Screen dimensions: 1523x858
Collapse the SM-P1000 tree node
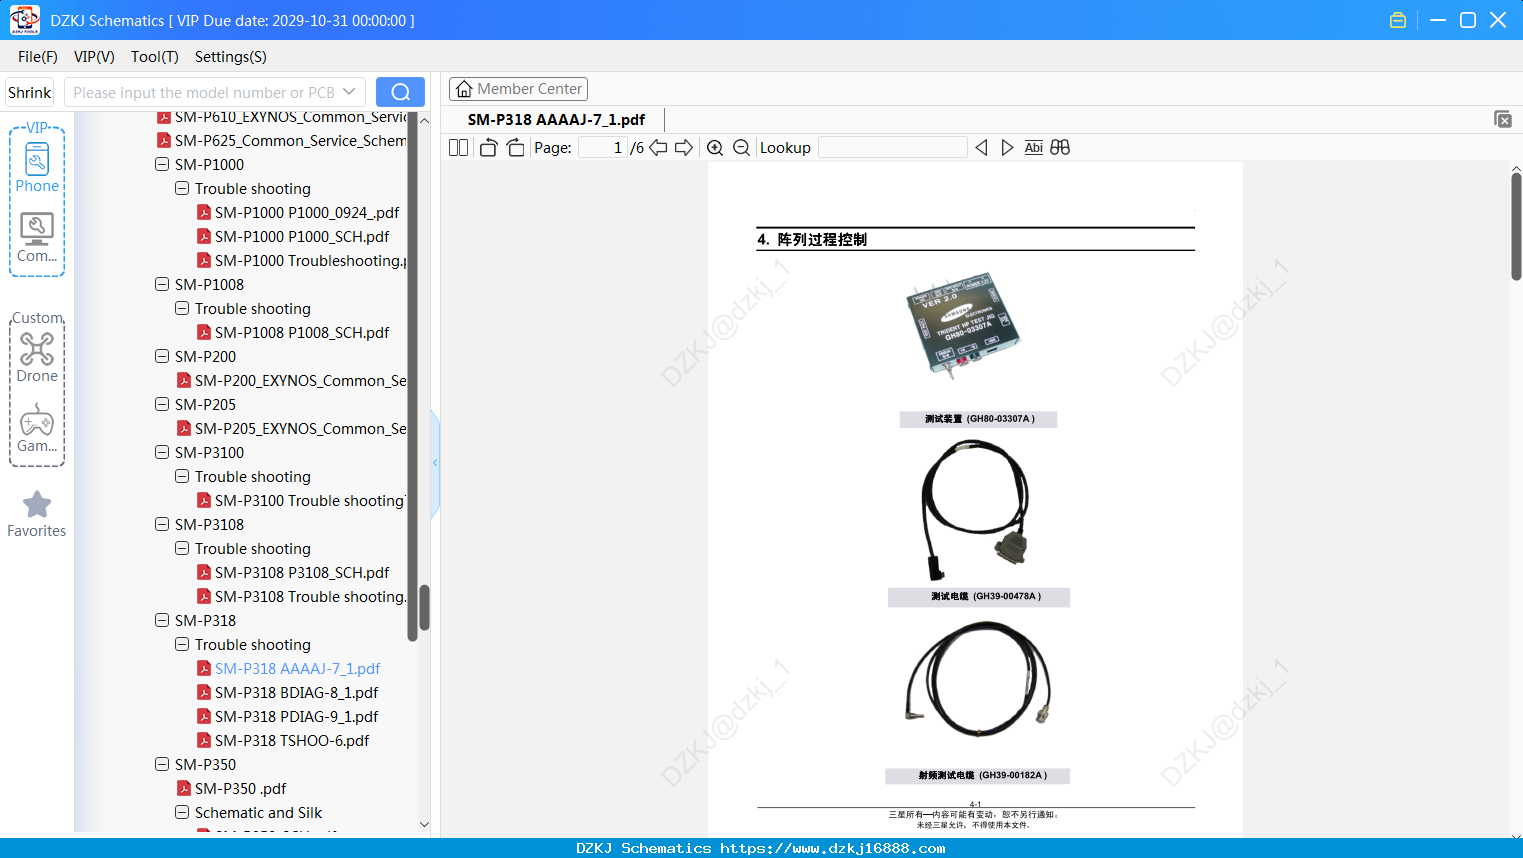coord(162,164)
